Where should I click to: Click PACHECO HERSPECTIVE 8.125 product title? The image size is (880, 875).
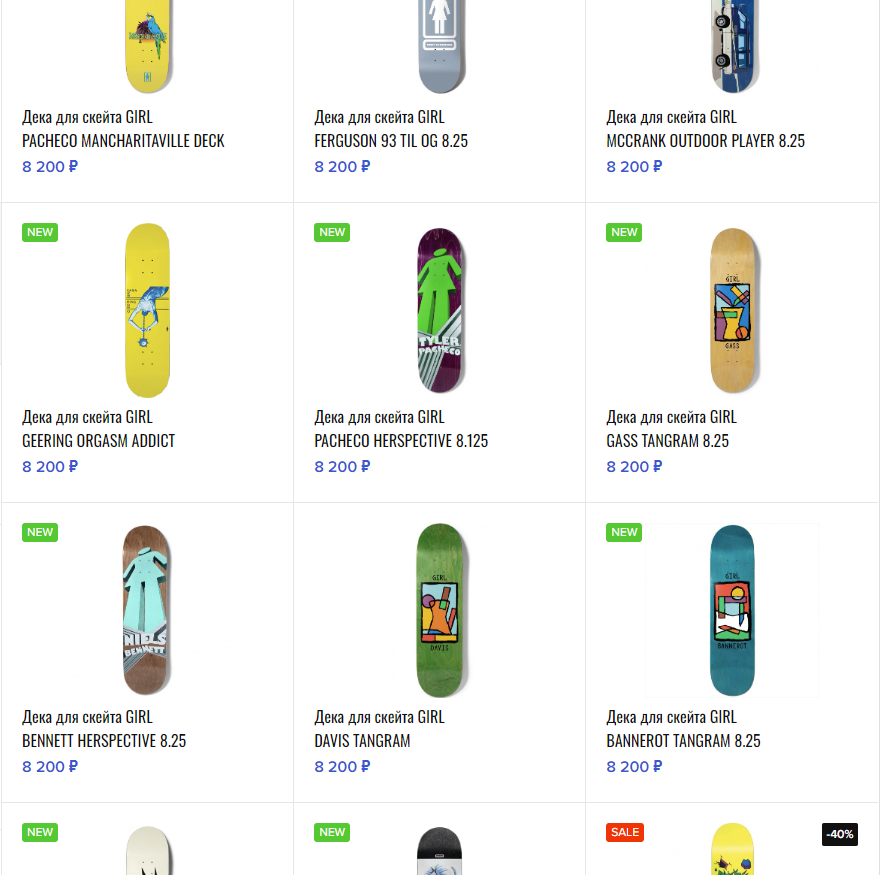(x=401, y=441)
